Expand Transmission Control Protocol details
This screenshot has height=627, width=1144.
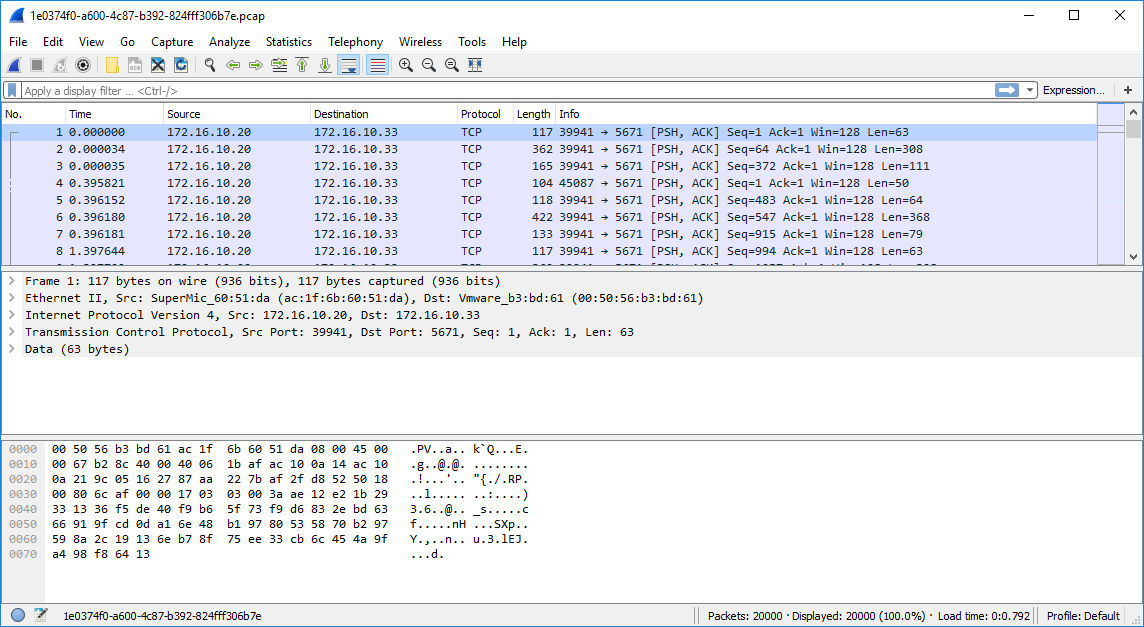[x=12, y=332]
